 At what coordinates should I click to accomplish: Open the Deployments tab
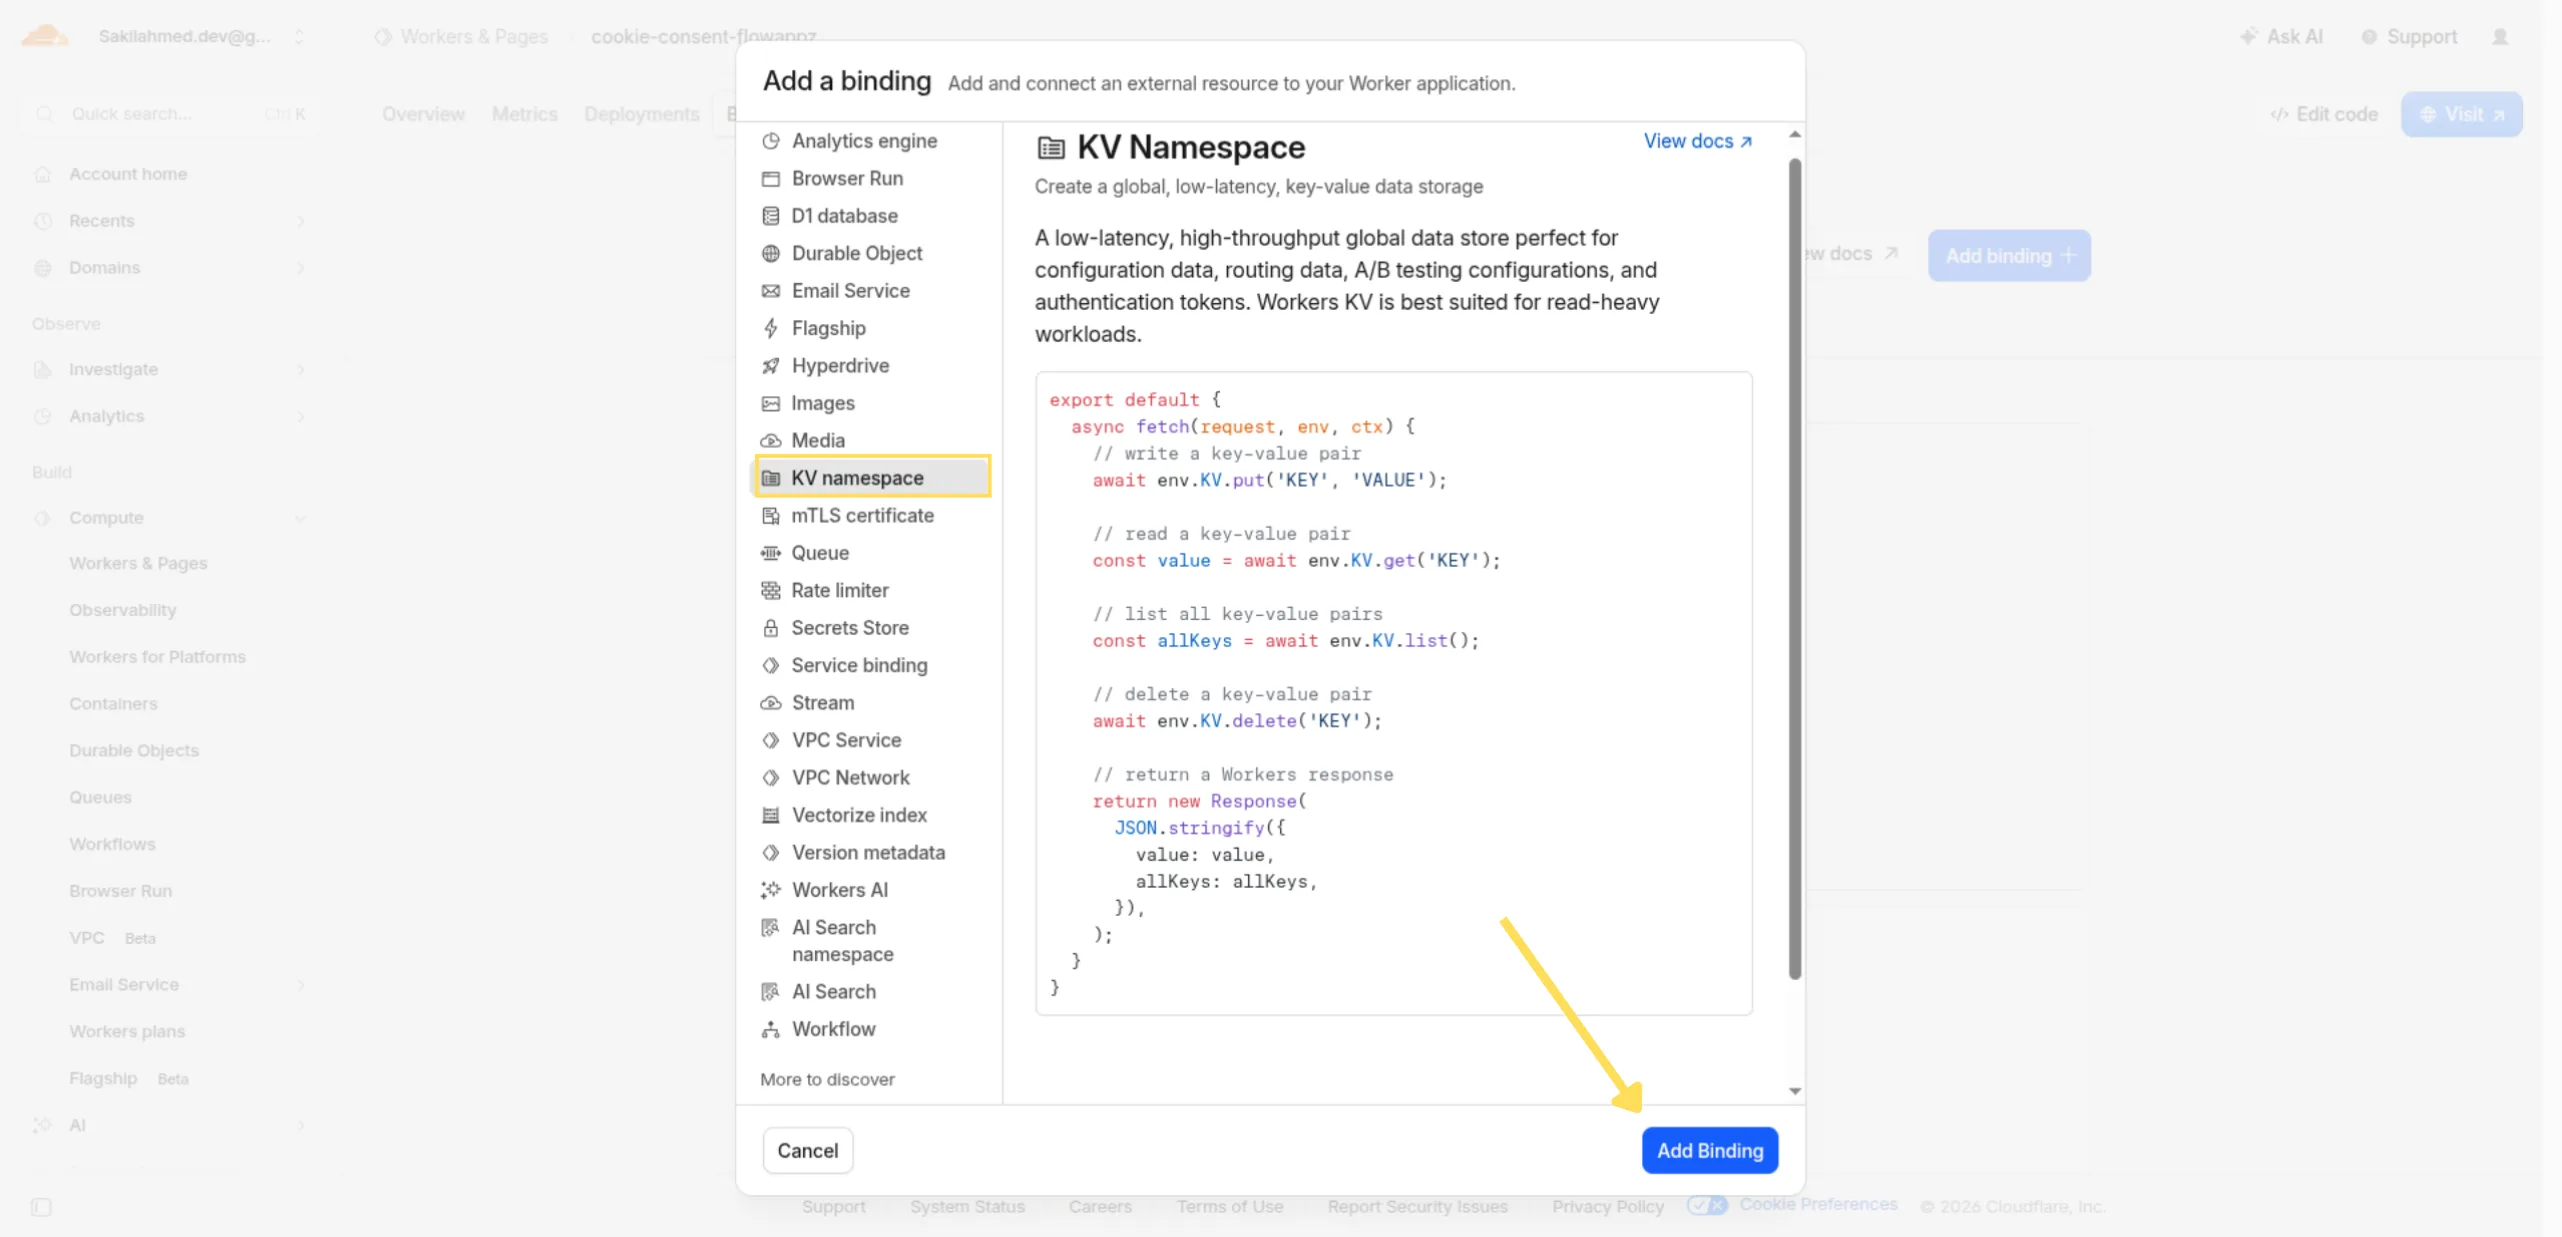click(641, 114)
